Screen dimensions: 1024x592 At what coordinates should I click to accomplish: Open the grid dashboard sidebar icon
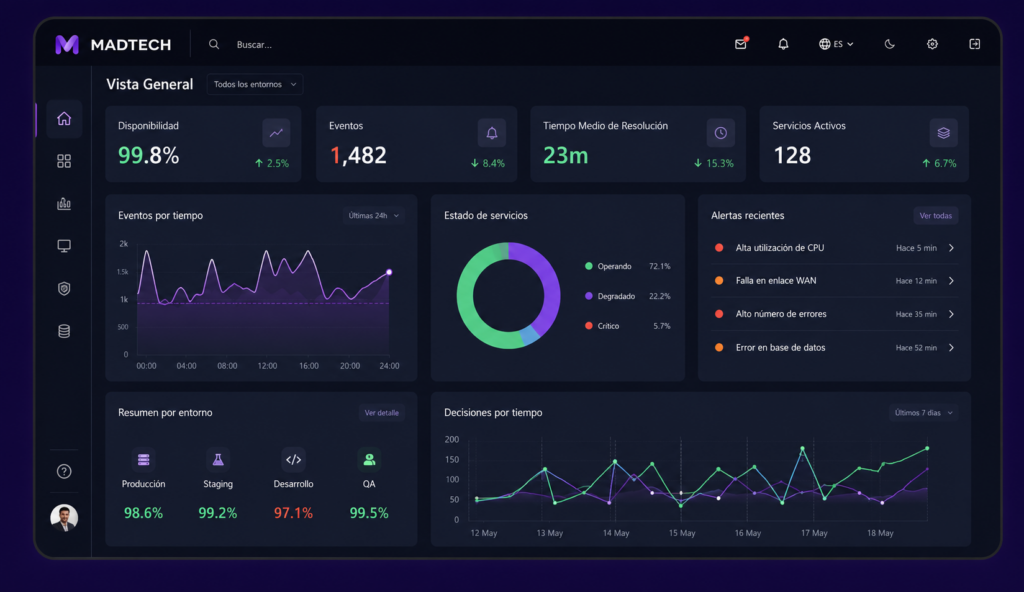click(x=64, y=161)
